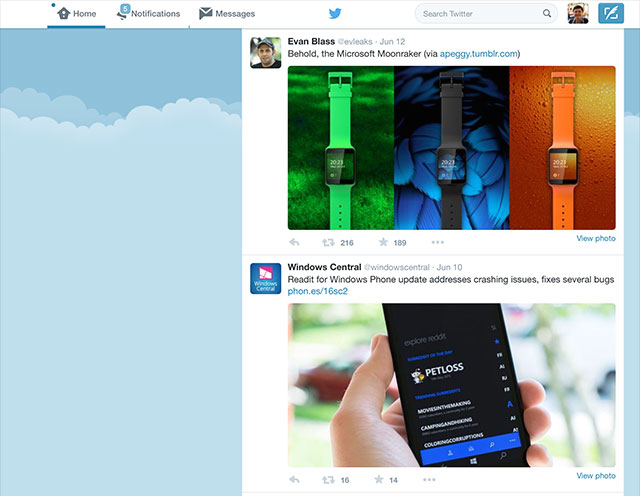The height and width of the screenshot is (496, 640).
Task: Click the Home house icon
Action: (x=64, y=13)
